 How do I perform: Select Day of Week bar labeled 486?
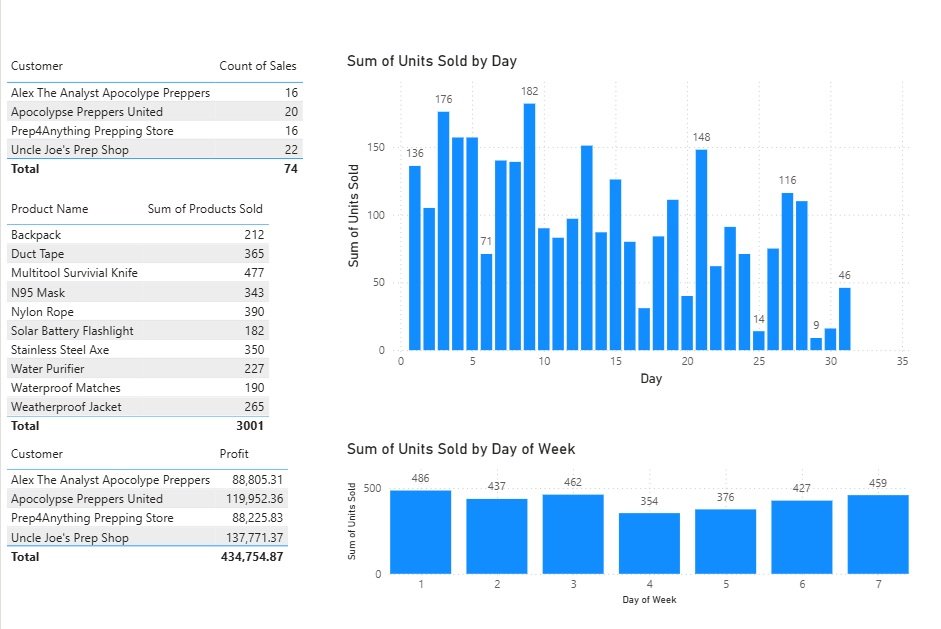pyautogui.click(x=420, y=532)
